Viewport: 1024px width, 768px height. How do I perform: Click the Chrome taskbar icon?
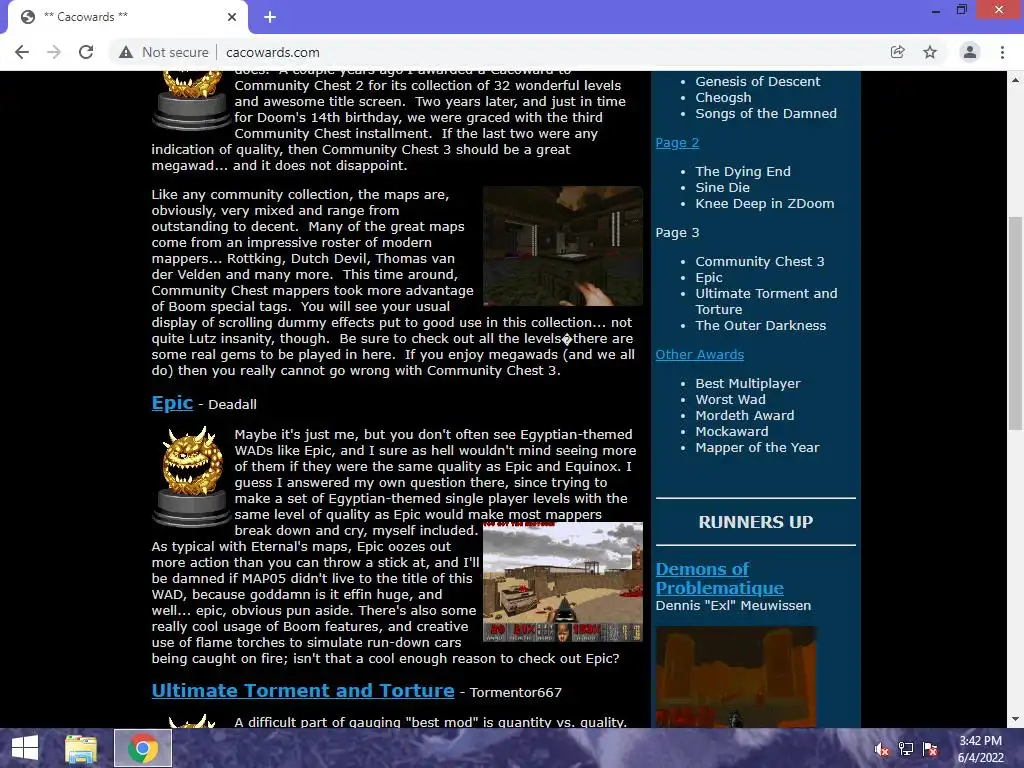143,748
